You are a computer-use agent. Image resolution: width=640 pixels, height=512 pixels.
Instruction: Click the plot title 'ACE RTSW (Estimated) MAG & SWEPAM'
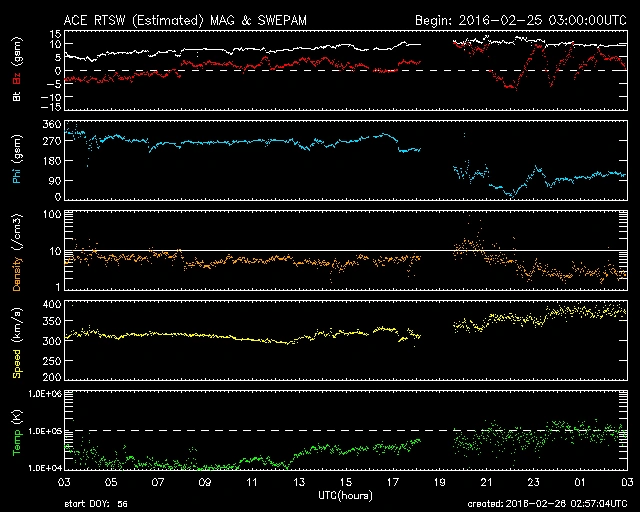(x=185, y=20)
